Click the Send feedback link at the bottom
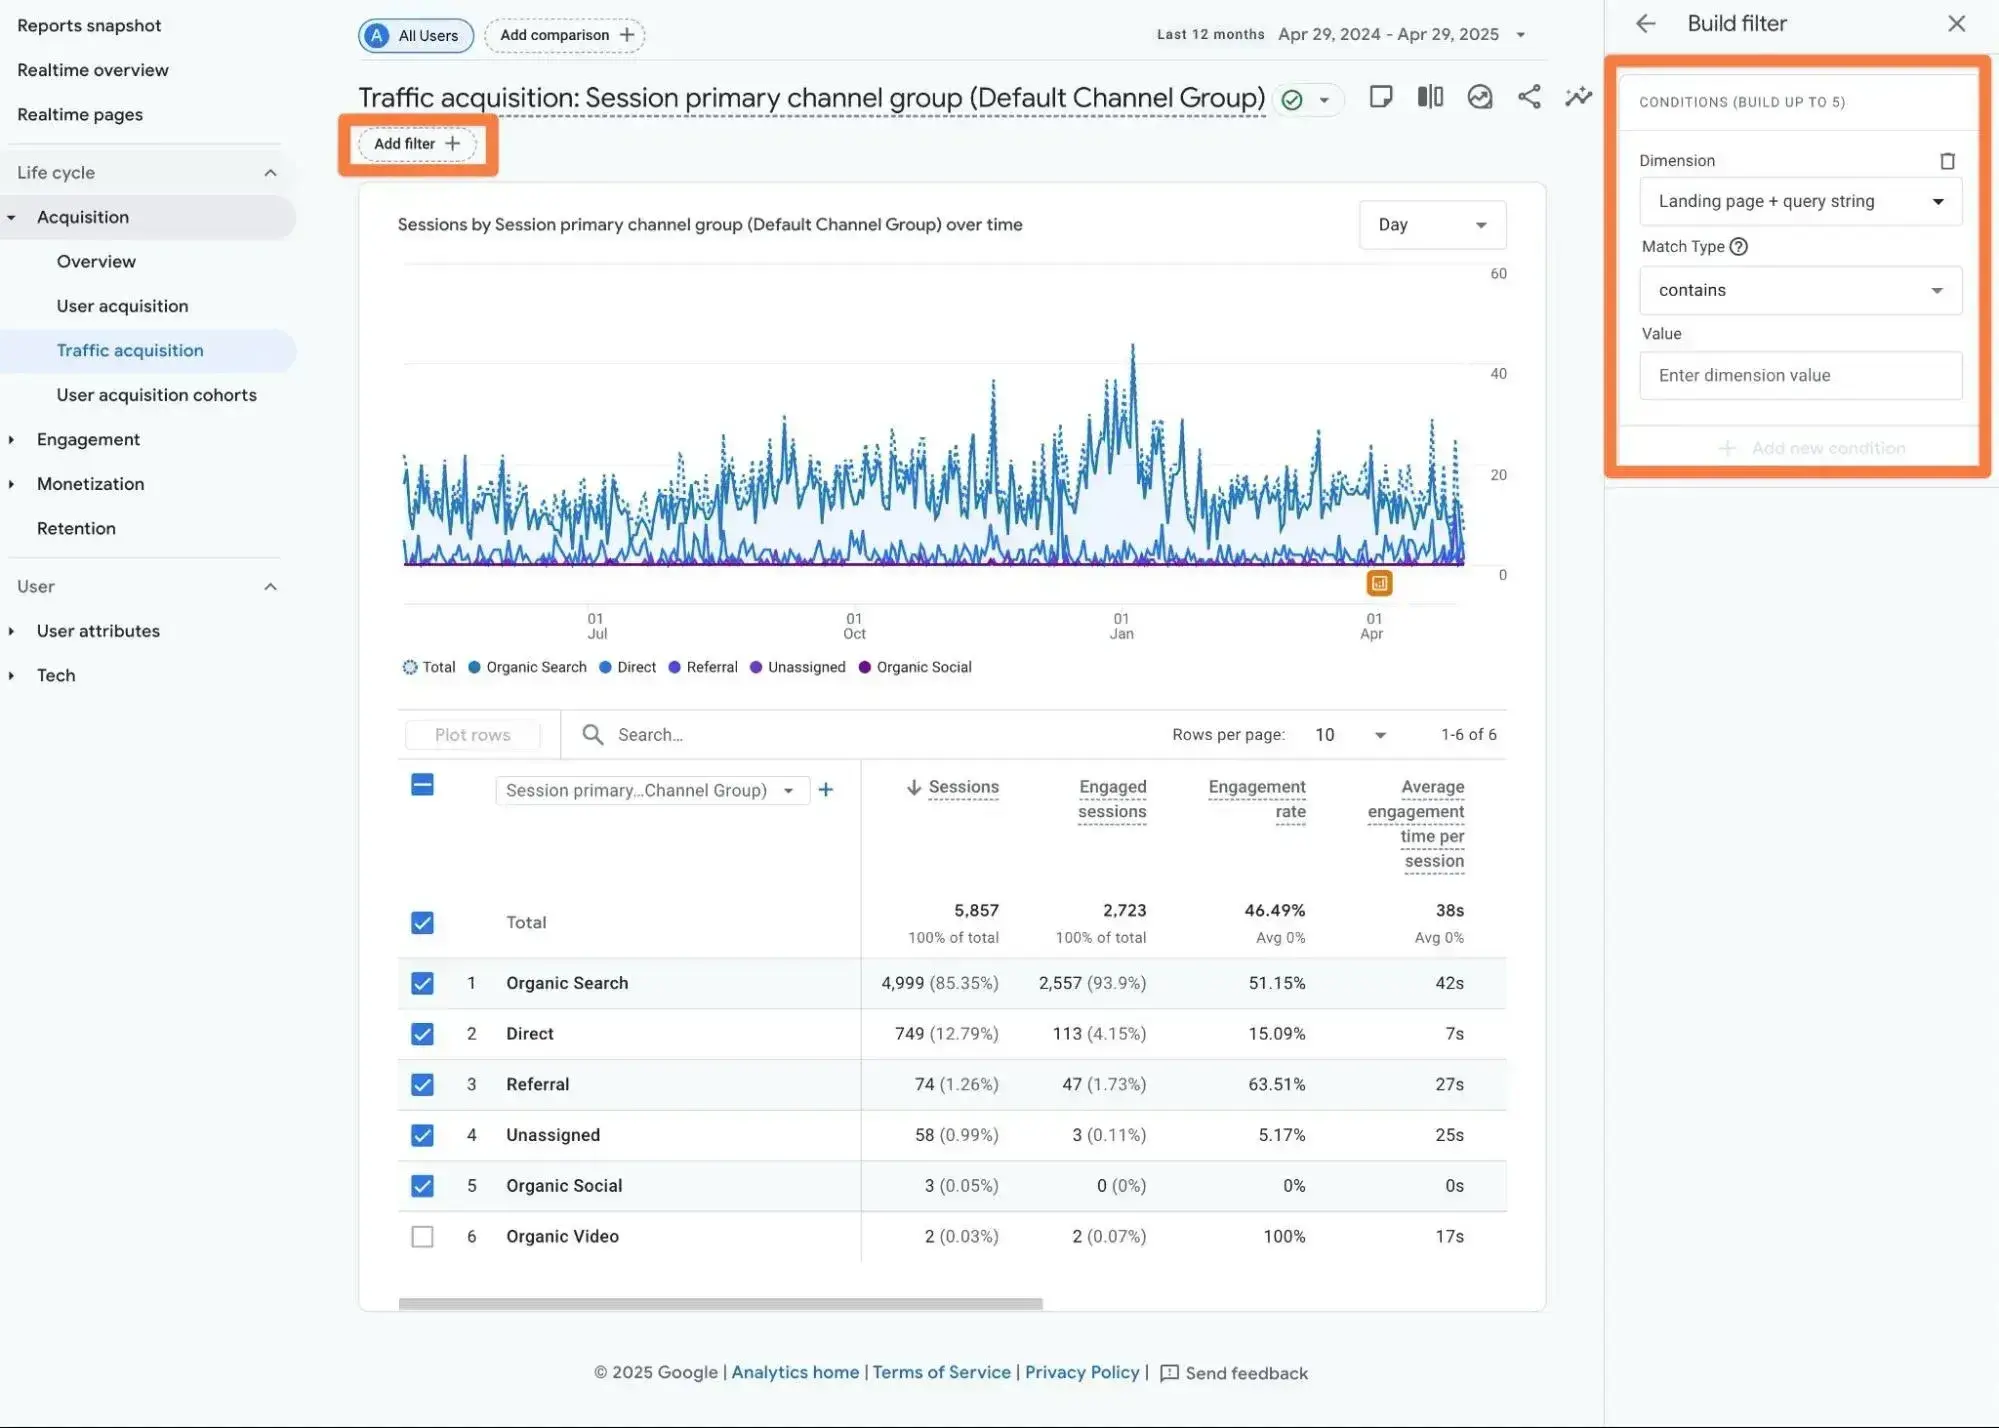 1246,1372
